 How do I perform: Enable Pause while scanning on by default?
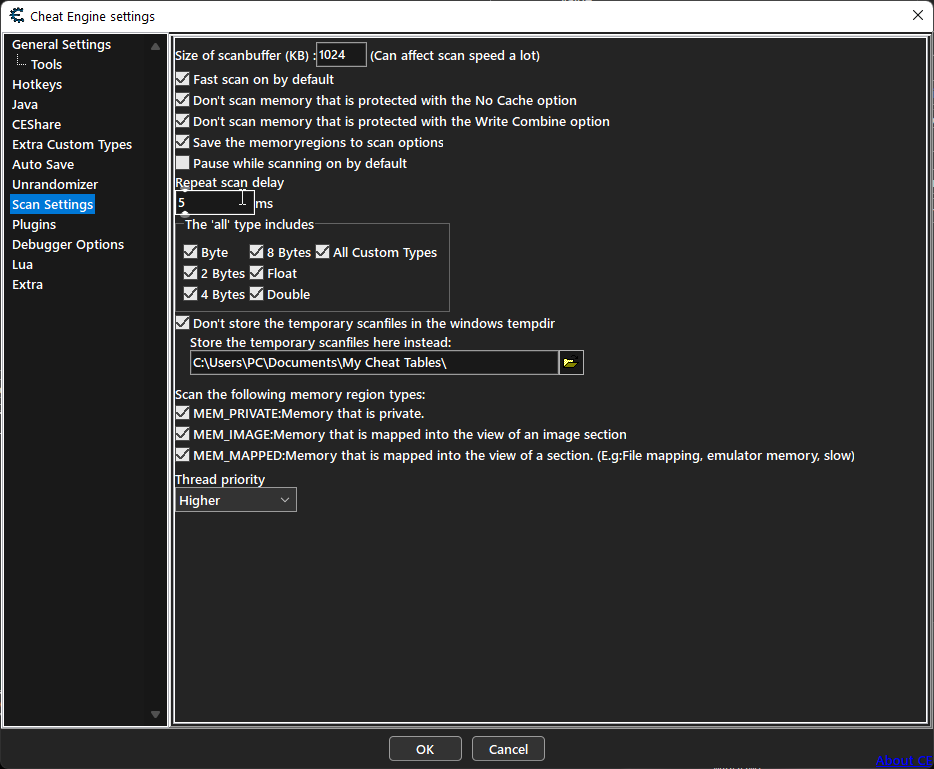click(182, 163)
